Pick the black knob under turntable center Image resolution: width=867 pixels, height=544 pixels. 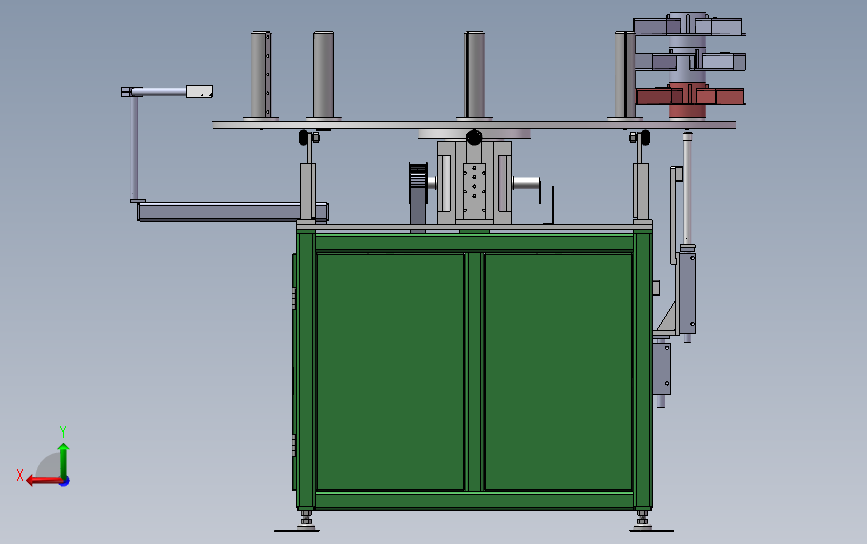(x=474, y=137)
